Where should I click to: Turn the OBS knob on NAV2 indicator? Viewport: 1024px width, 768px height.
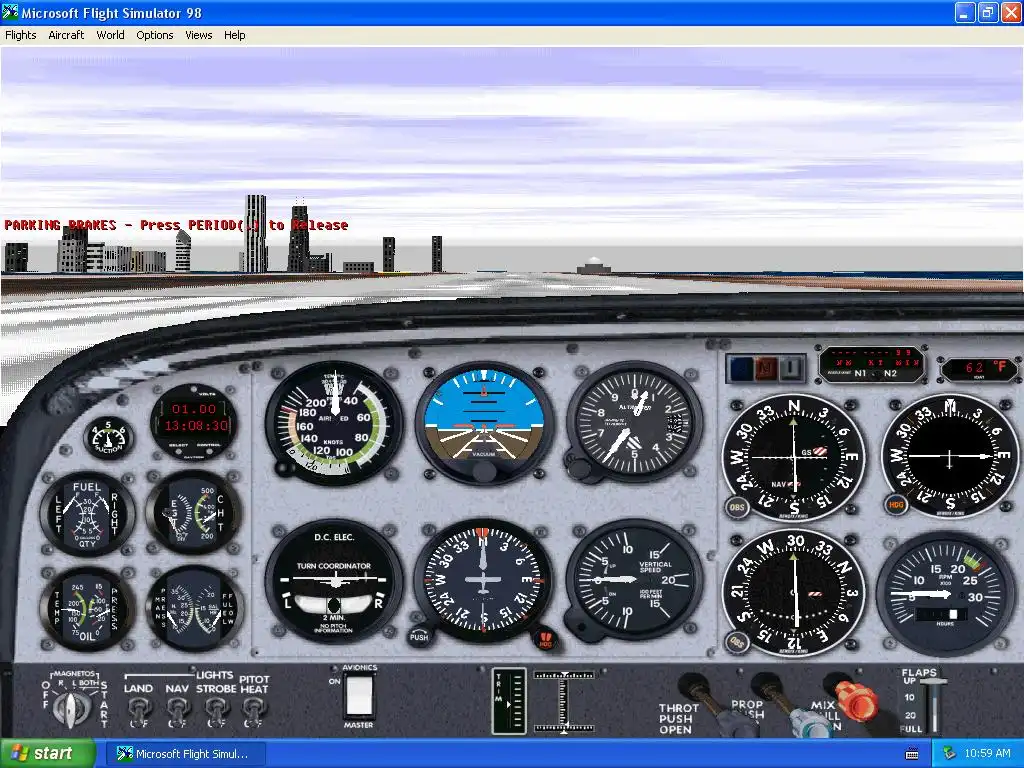click(737, 642)
